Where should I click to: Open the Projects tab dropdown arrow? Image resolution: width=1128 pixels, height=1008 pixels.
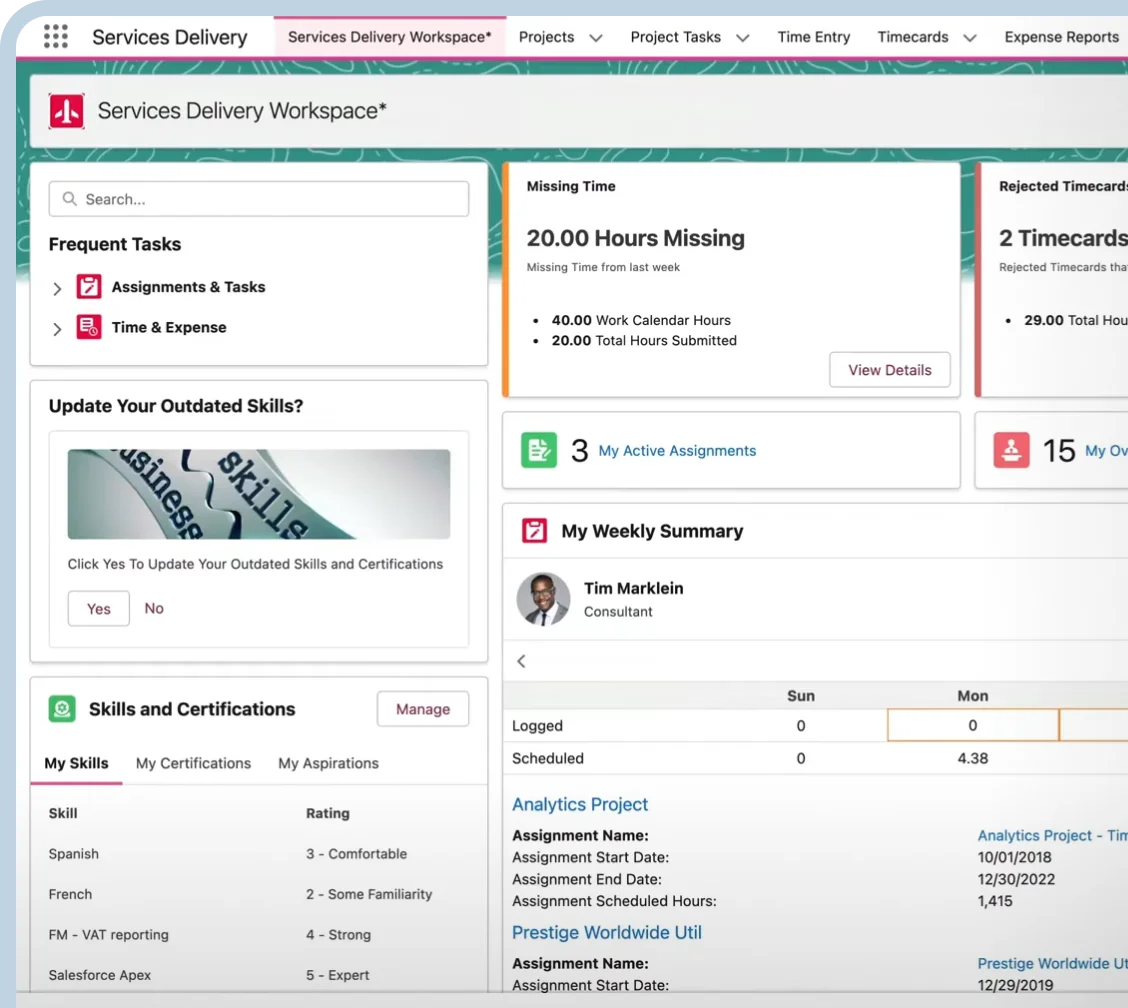tap(596, 38)
